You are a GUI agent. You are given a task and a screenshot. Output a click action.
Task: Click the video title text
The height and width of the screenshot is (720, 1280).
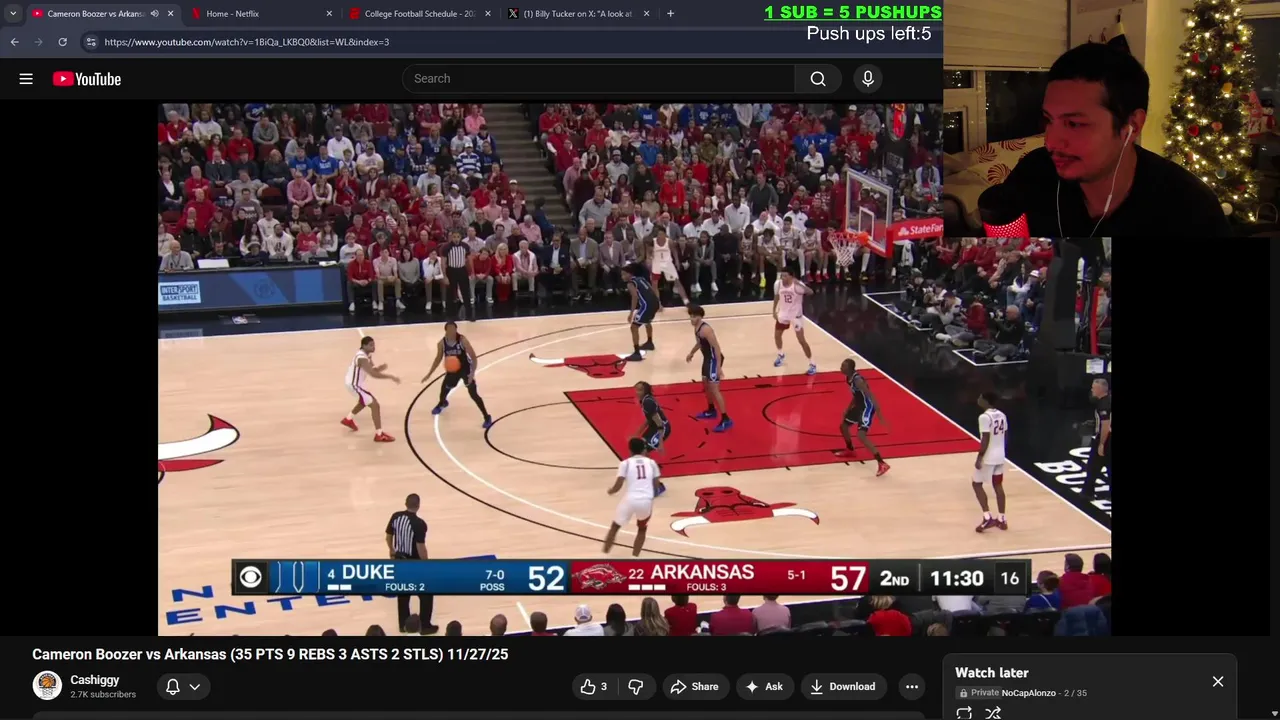pos(270,654)
